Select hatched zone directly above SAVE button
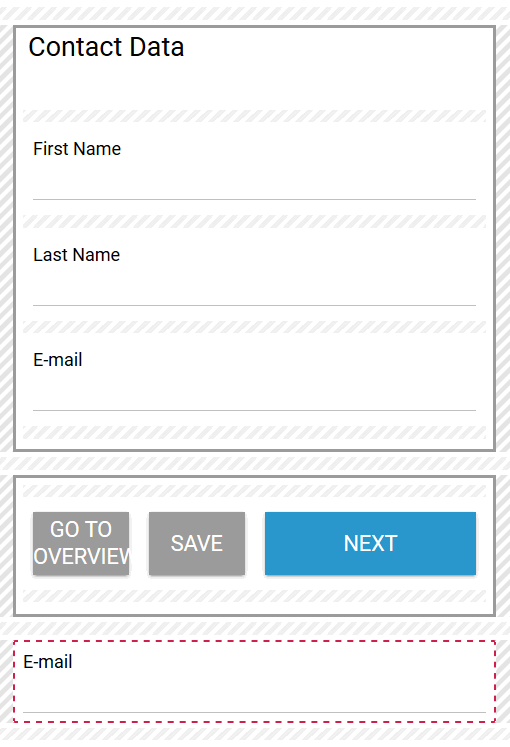Image resolution: width=510 pixels, height=747 pixels. pos(254,491)
